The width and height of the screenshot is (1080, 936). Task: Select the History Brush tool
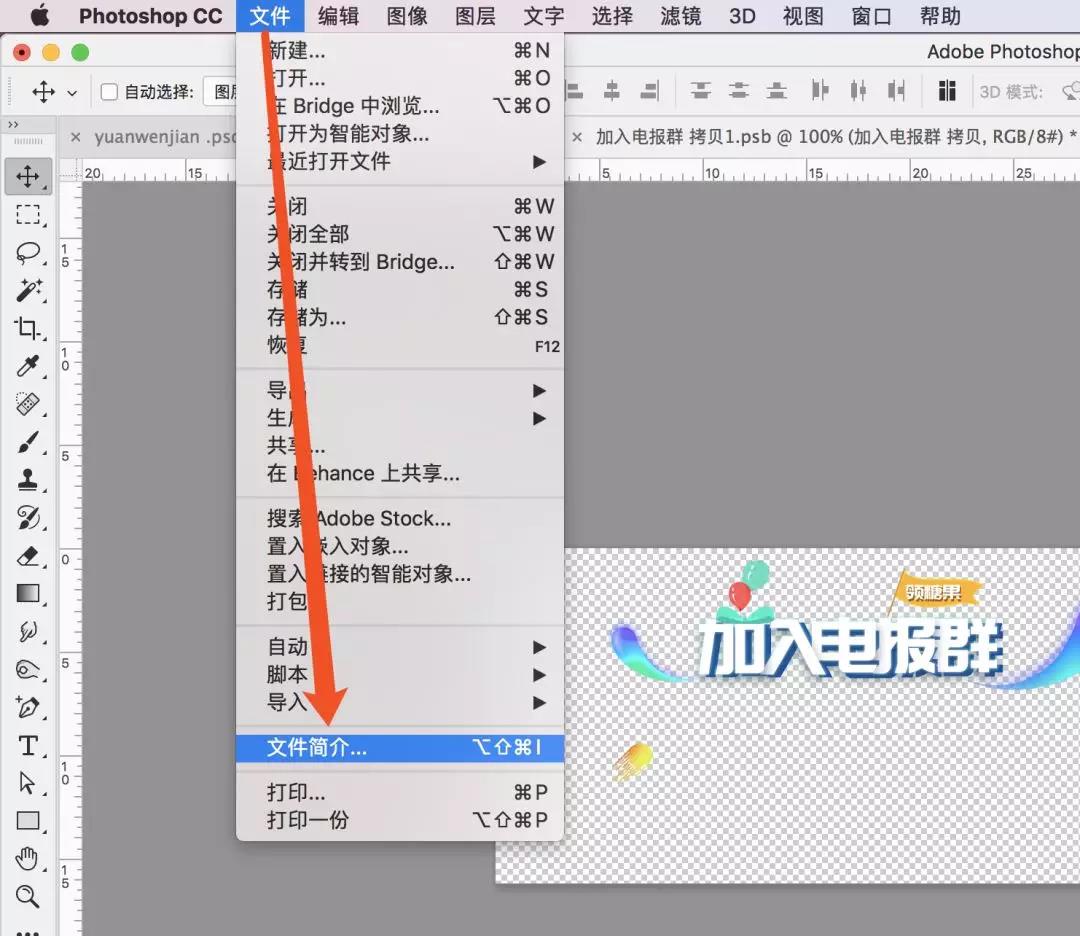click(28, 518)
